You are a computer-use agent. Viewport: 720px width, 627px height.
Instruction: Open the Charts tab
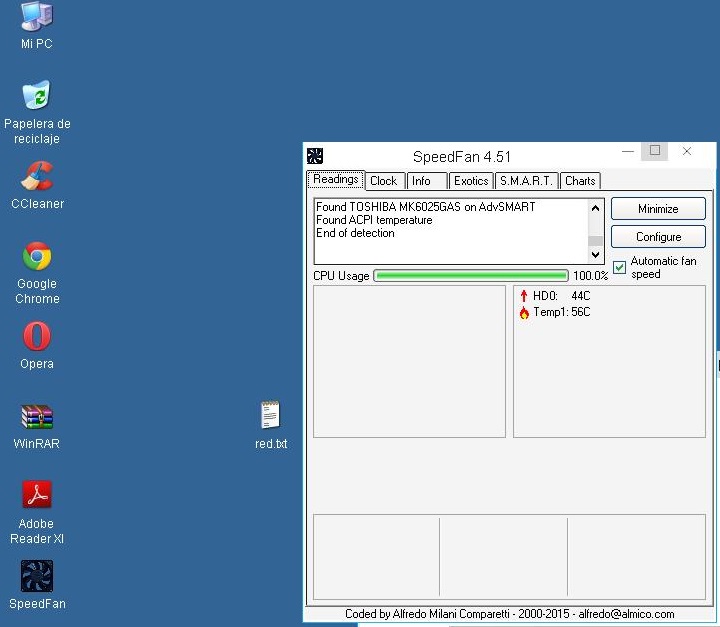pos(580,181)
